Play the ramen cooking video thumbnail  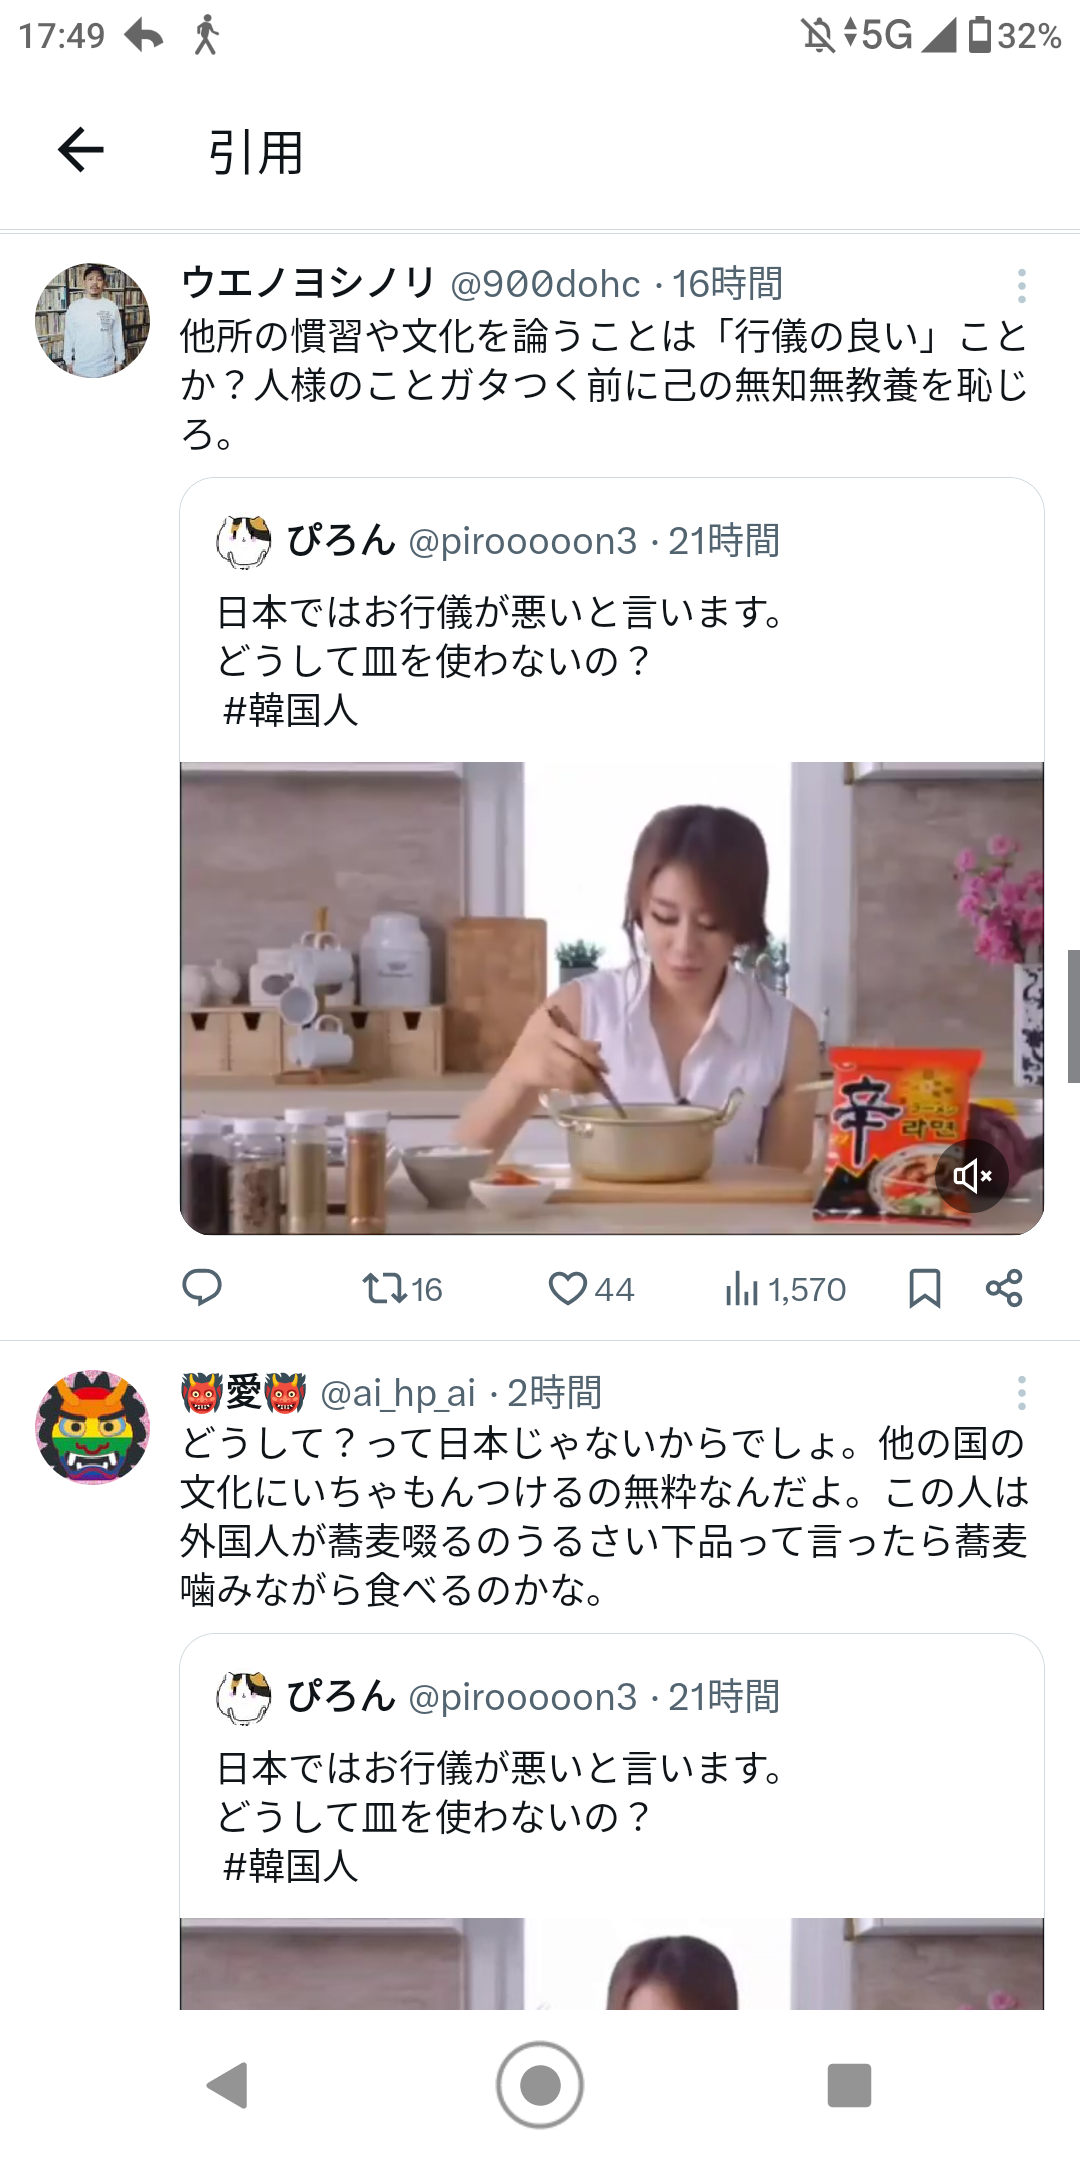click(x=612, y=998)
